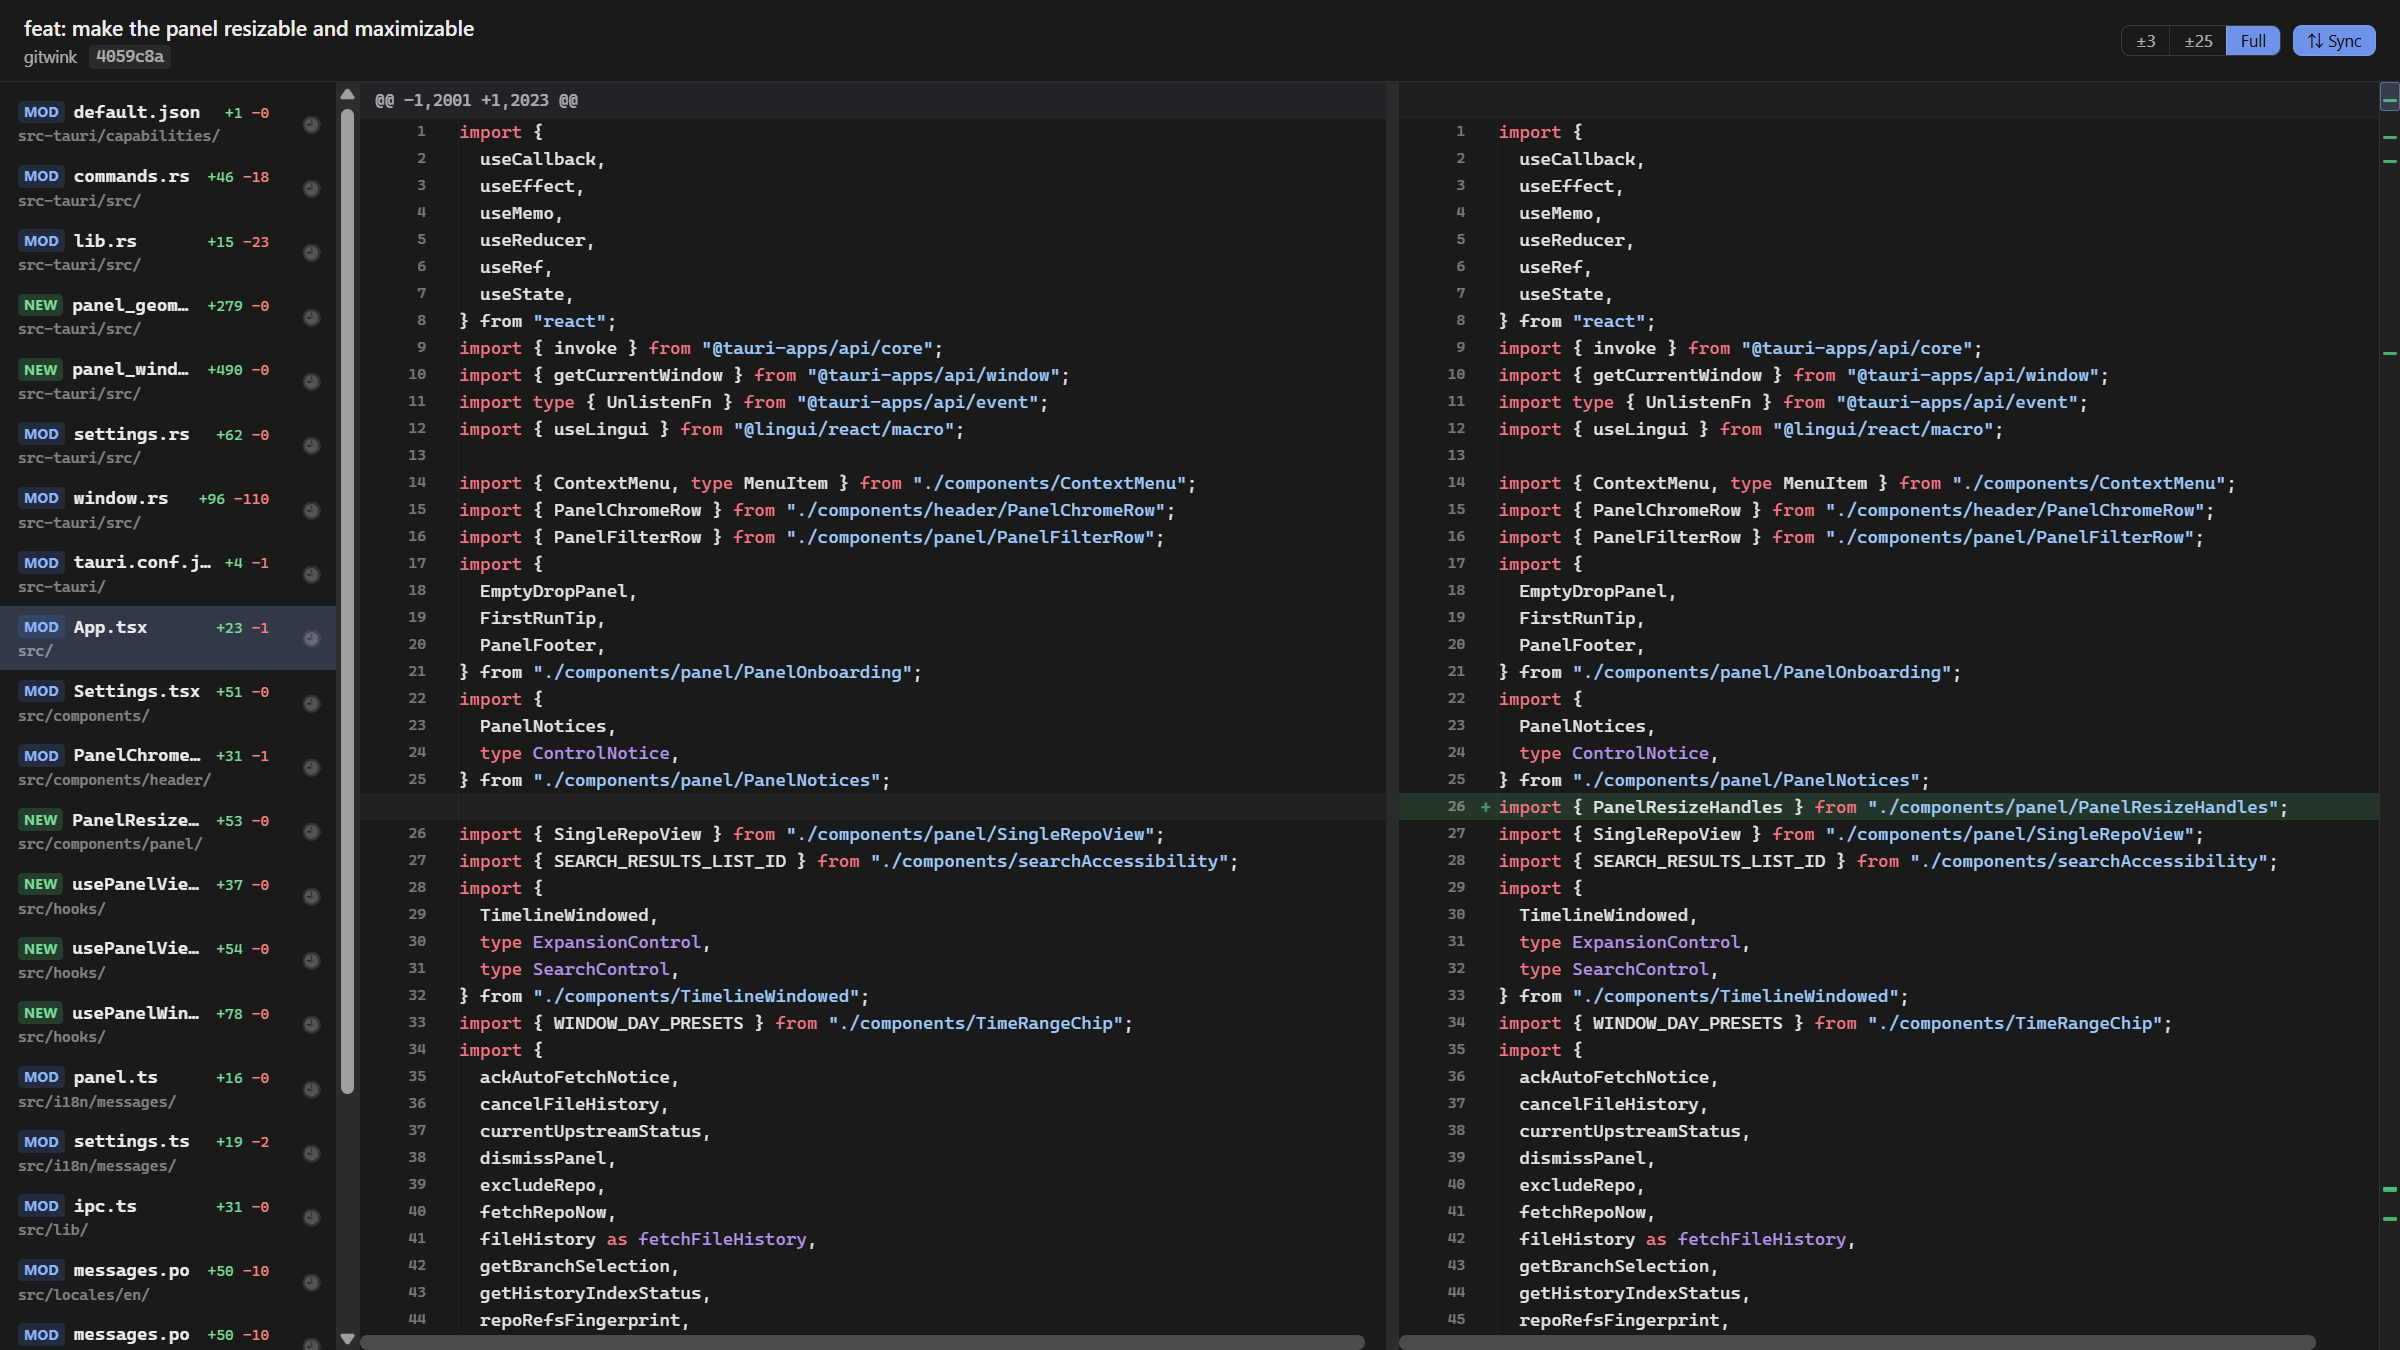Select settings.rs in the sidebar

(168, 445)
